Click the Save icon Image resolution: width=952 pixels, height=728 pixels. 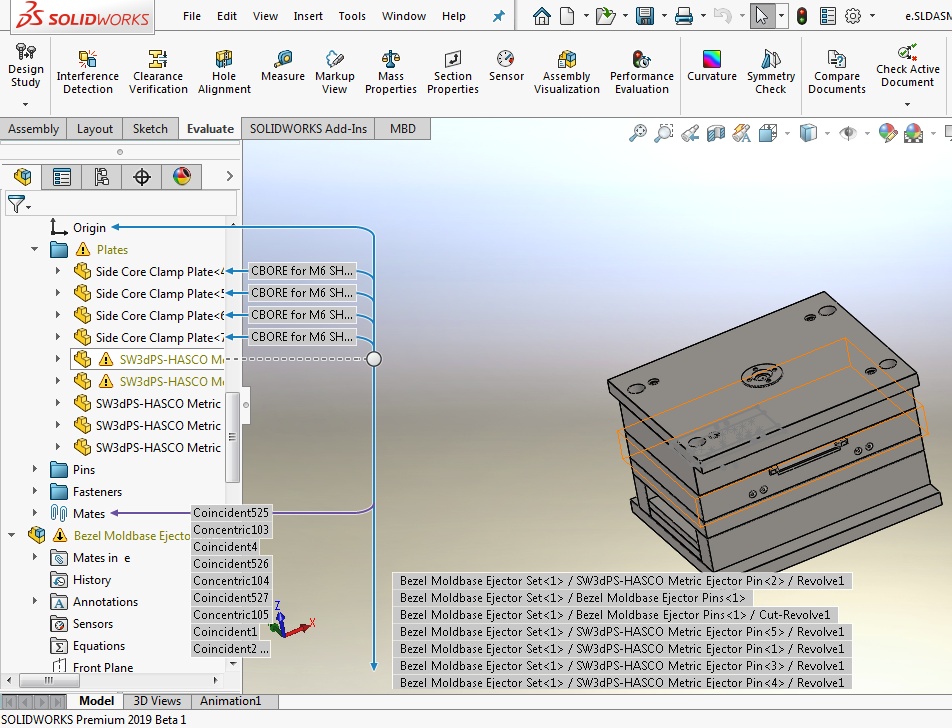click(x=645, y=16)
